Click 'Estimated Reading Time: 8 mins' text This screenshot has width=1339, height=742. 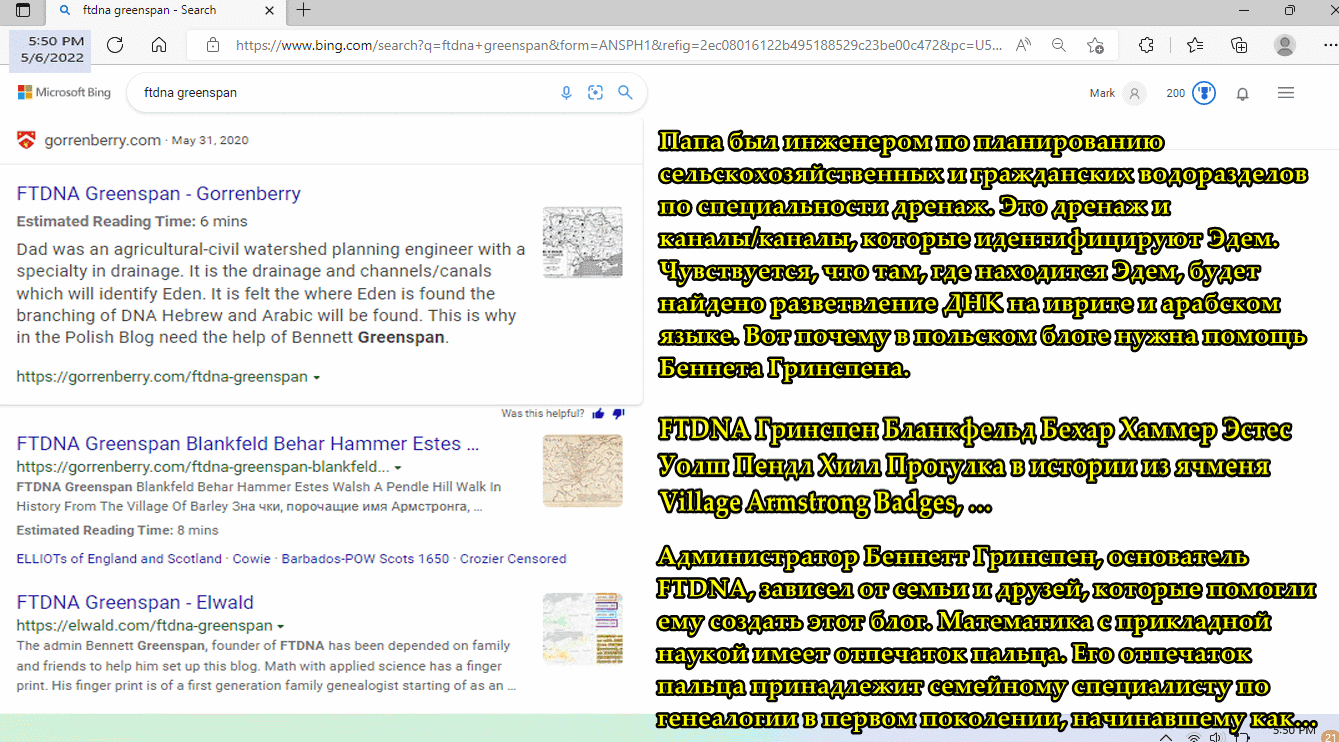click(x=117, y=531)
